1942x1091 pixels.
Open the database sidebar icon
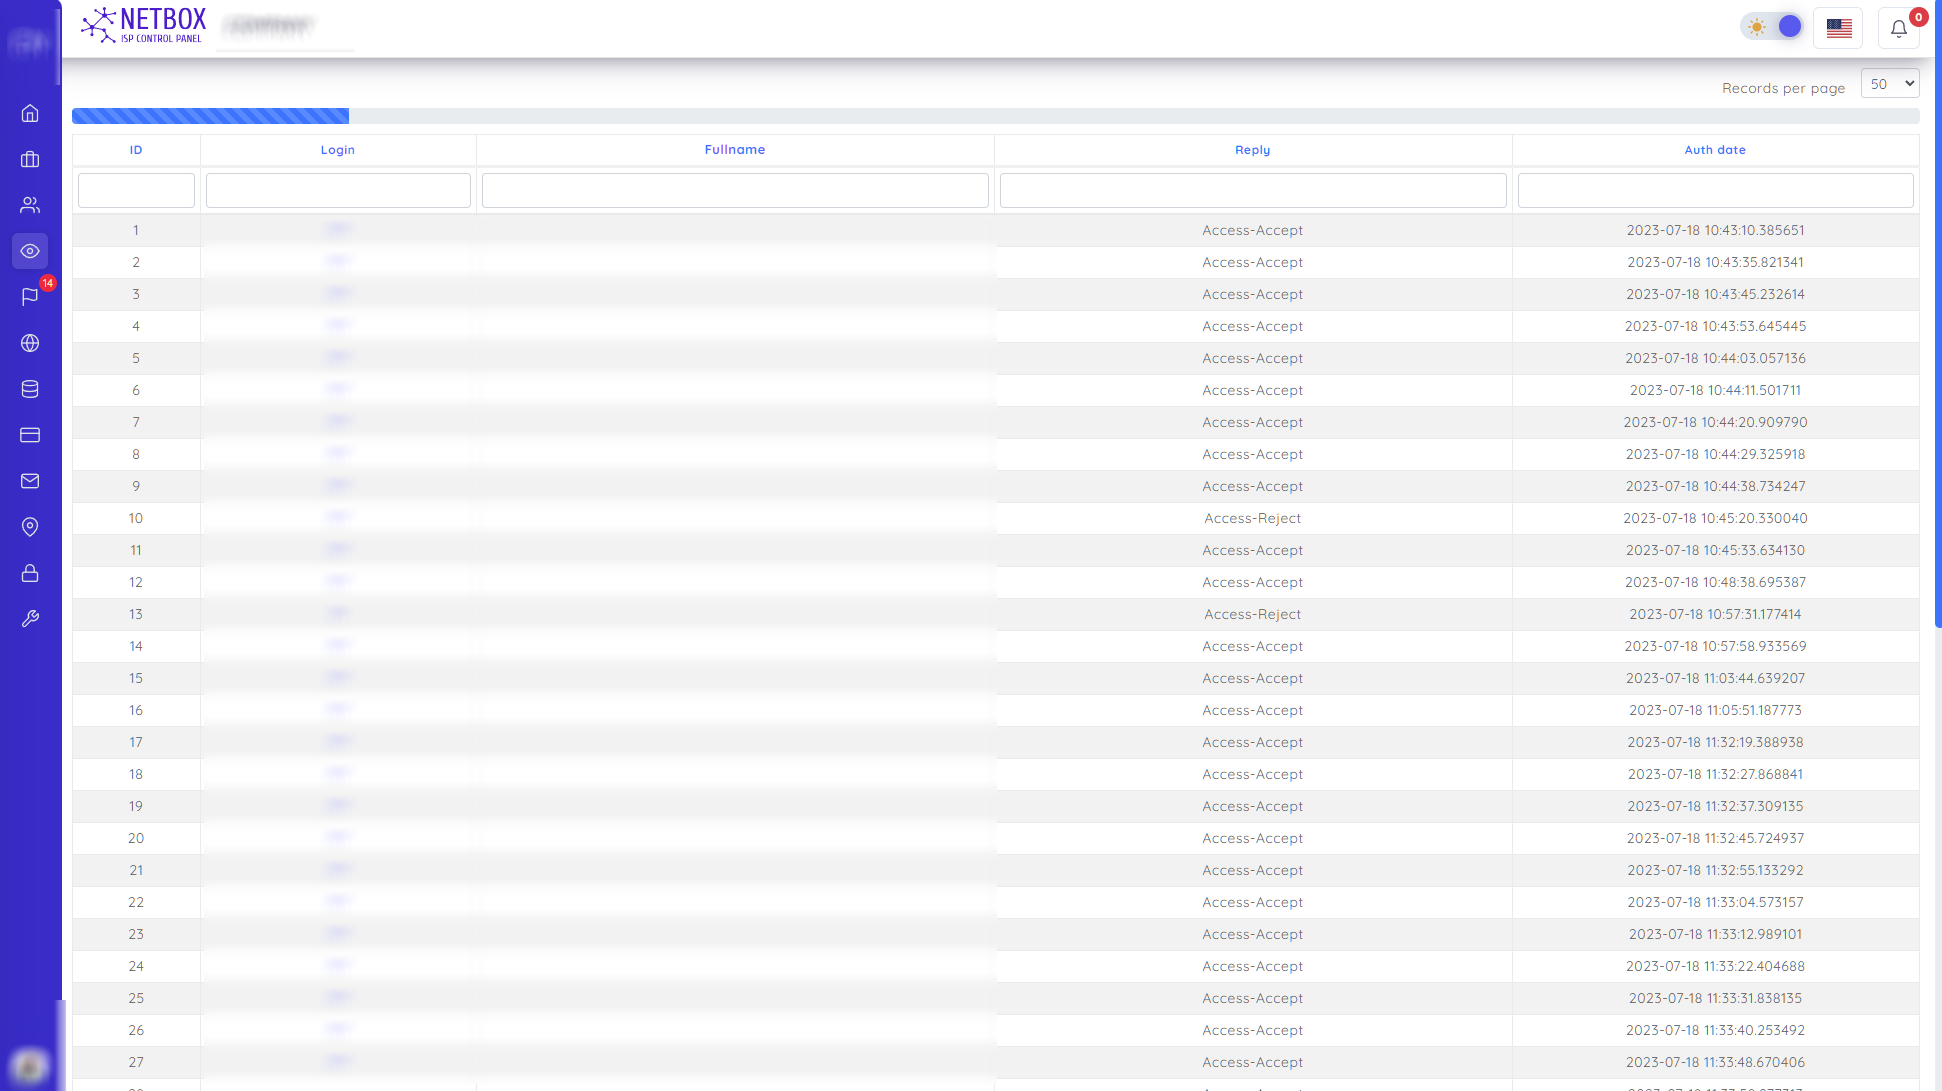point(30,389)
